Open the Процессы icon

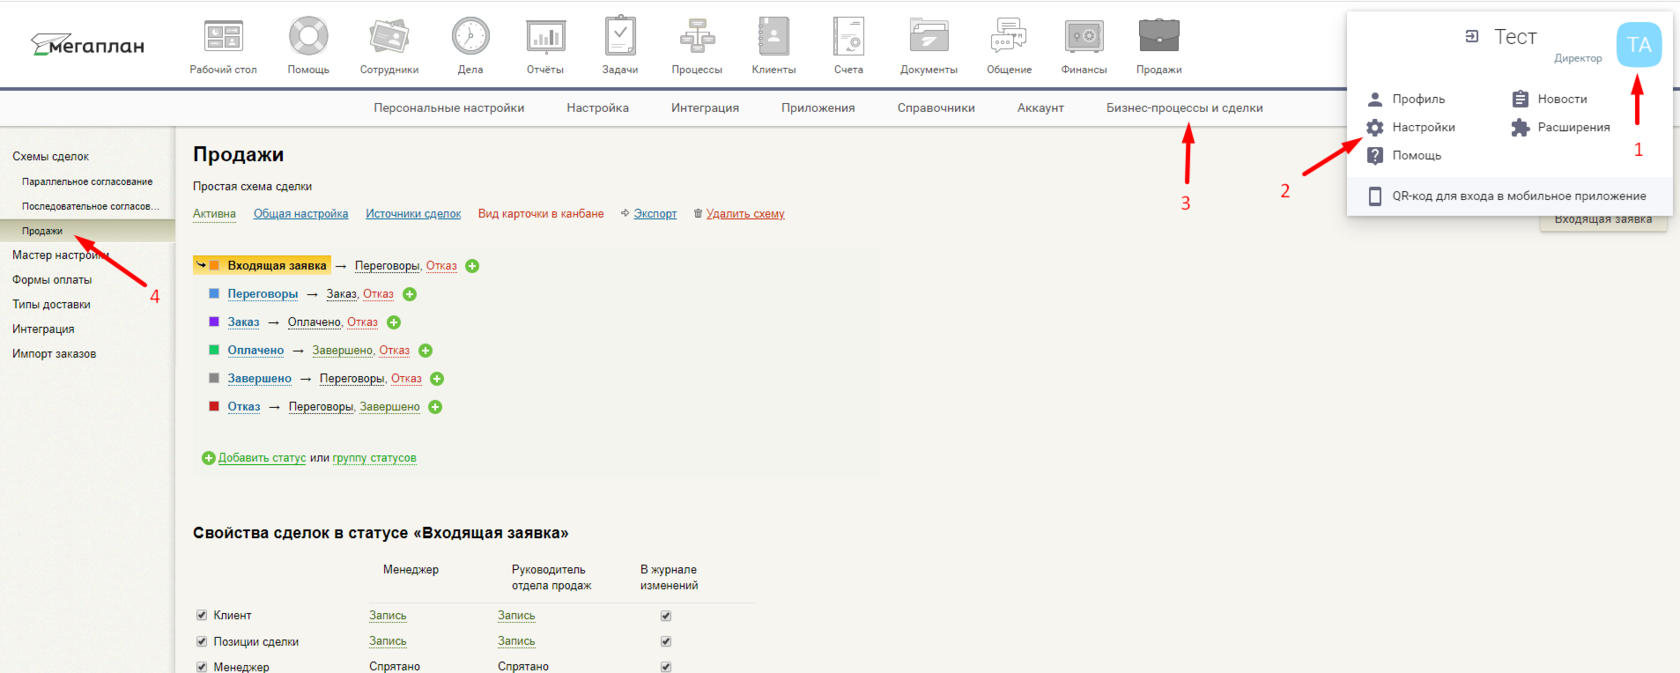[697, 37]
